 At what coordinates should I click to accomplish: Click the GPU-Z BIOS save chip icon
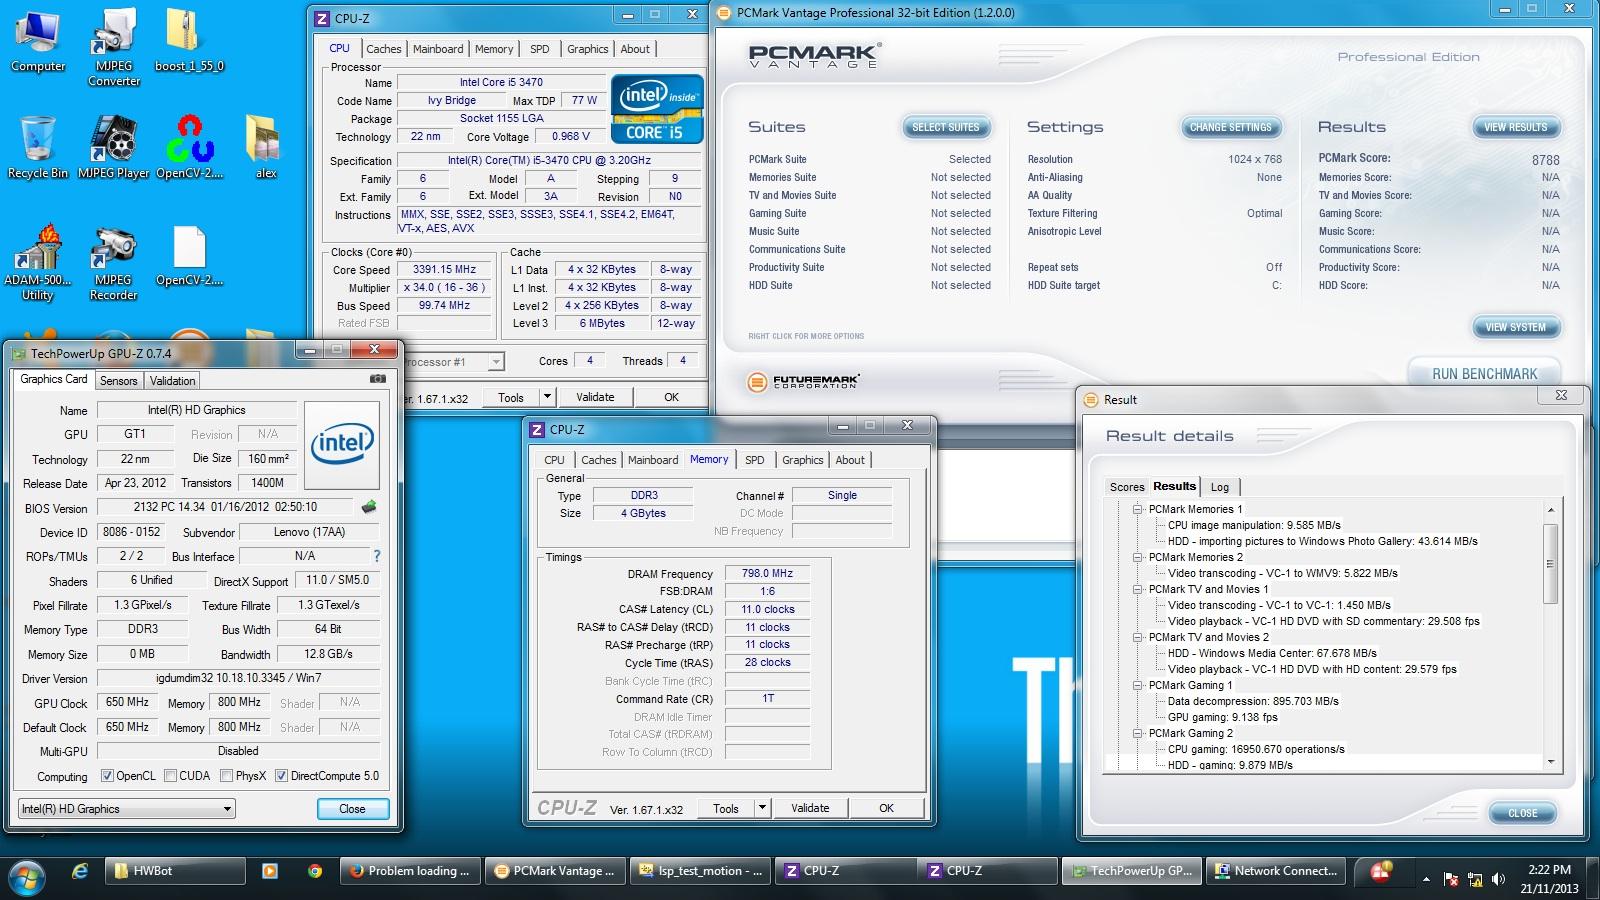click(369, 507)
